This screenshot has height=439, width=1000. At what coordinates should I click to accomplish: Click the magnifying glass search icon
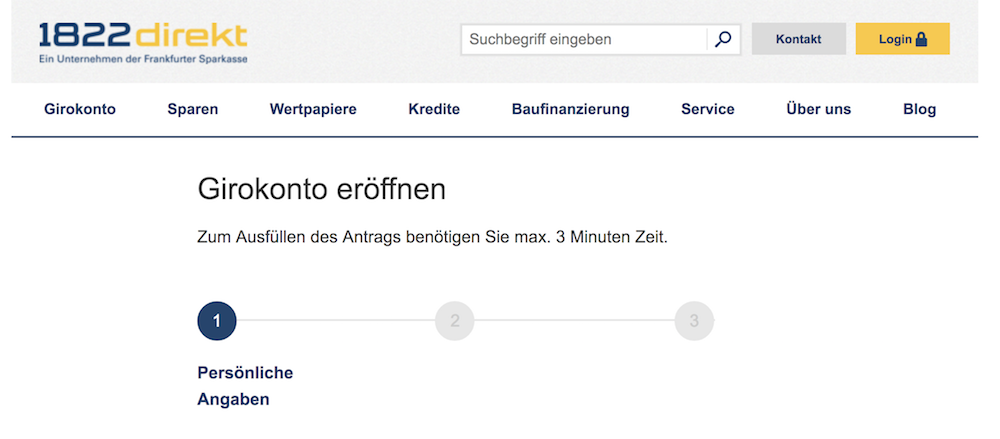pyautogui.click(x=723, y=40)
